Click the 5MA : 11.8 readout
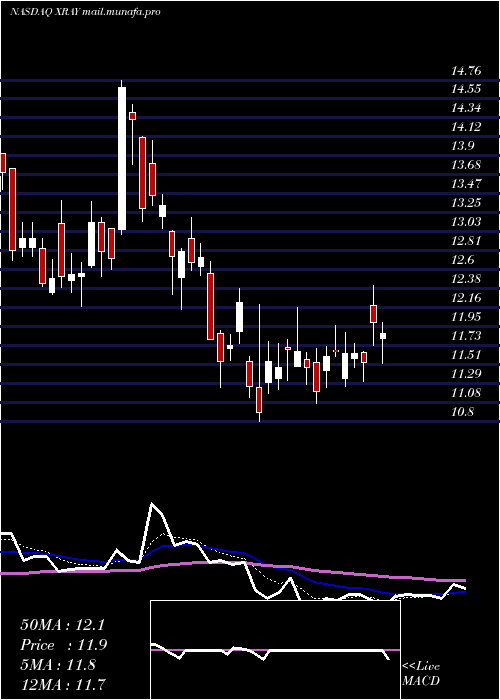500x700 pixels. click(58, 665)
